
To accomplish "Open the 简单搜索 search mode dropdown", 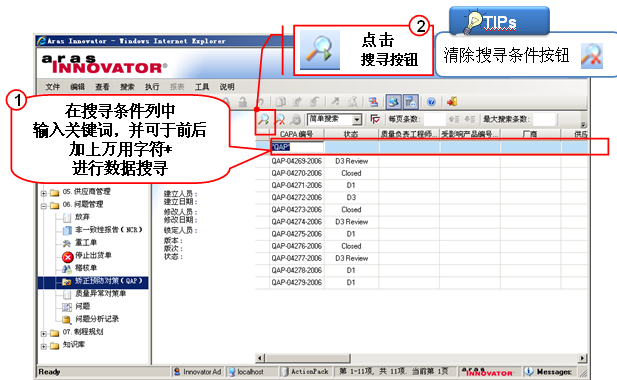I will [356, 119].
